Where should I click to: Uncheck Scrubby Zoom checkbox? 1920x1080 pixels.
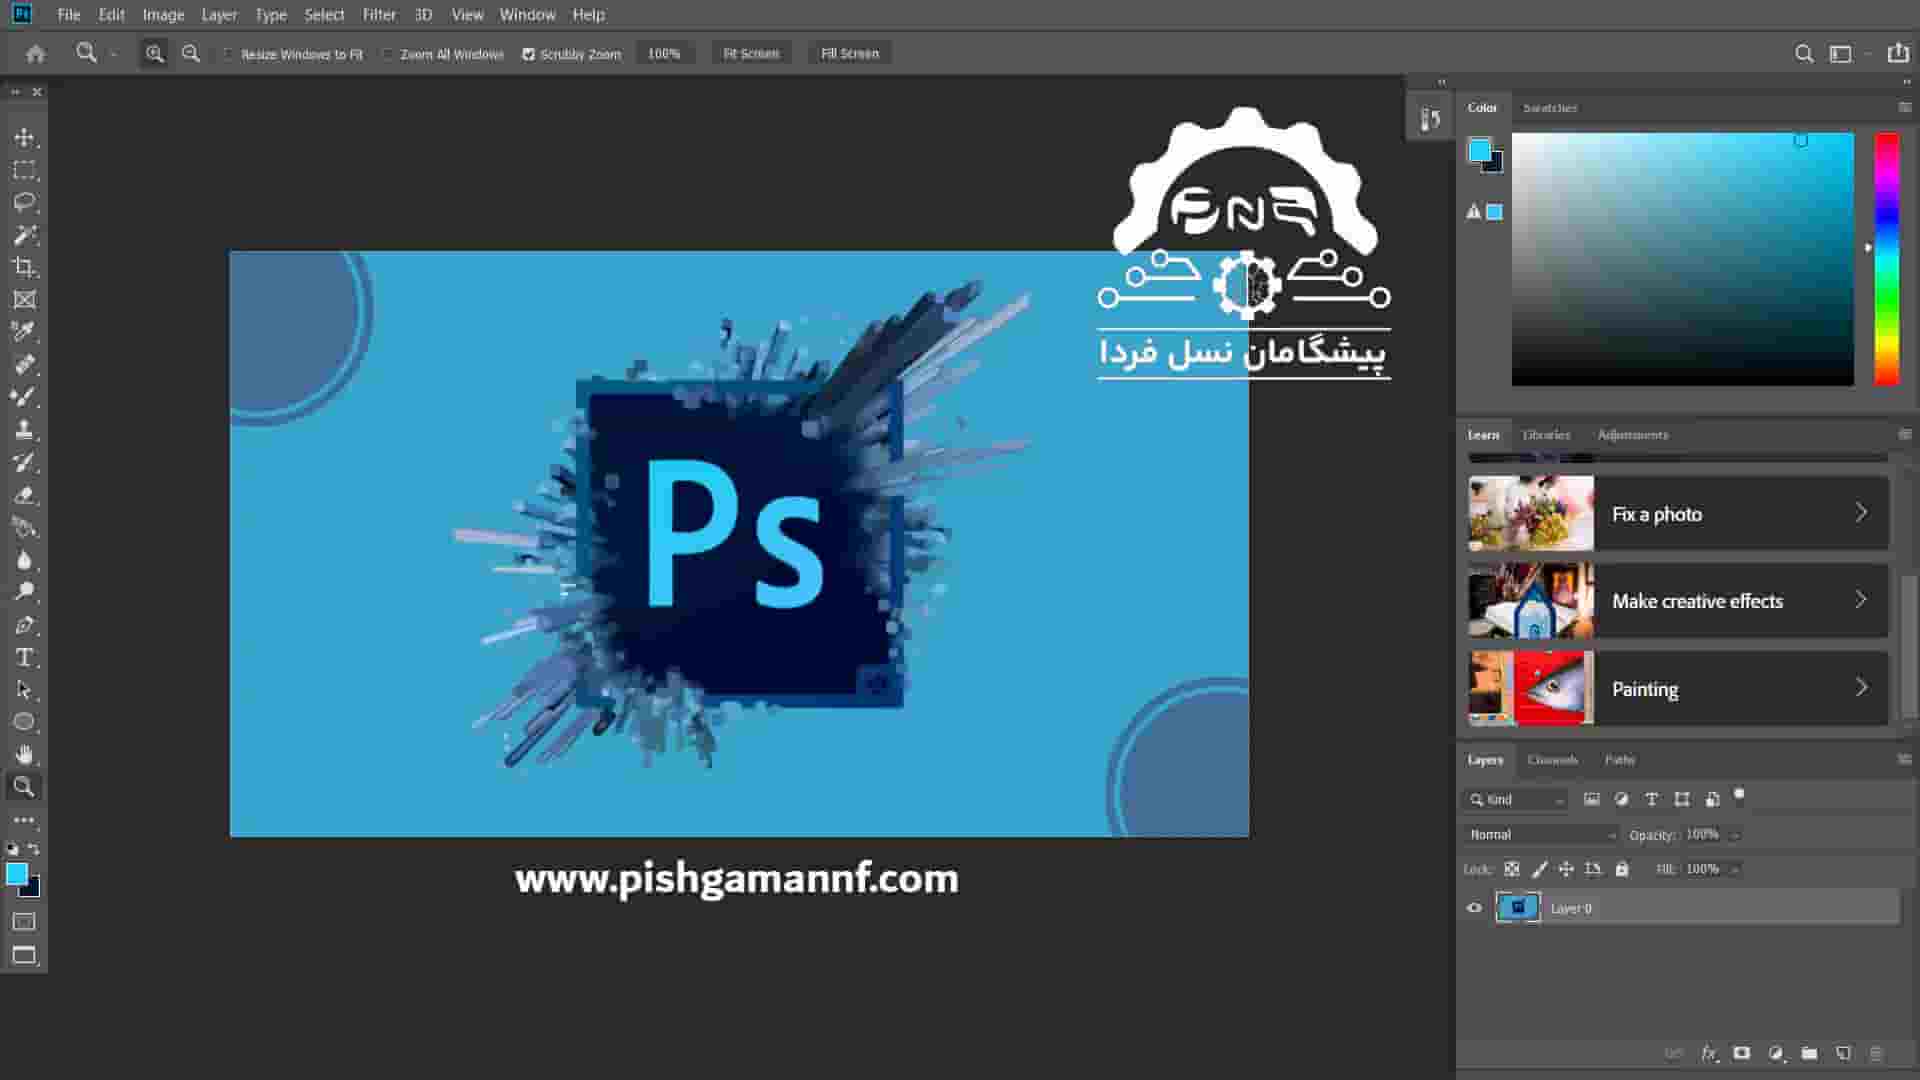point(528,54)
